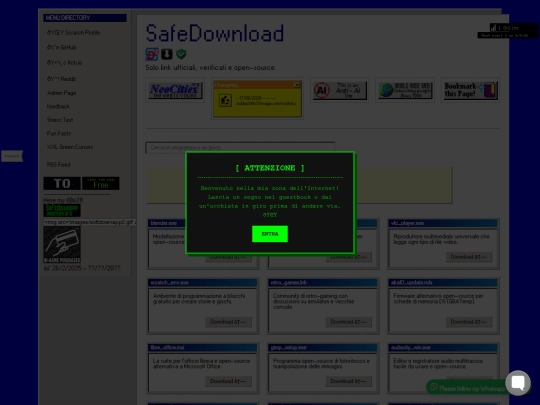
Task: Click the green SoftDownApp 88x31 badge
Action: point(62,210)
